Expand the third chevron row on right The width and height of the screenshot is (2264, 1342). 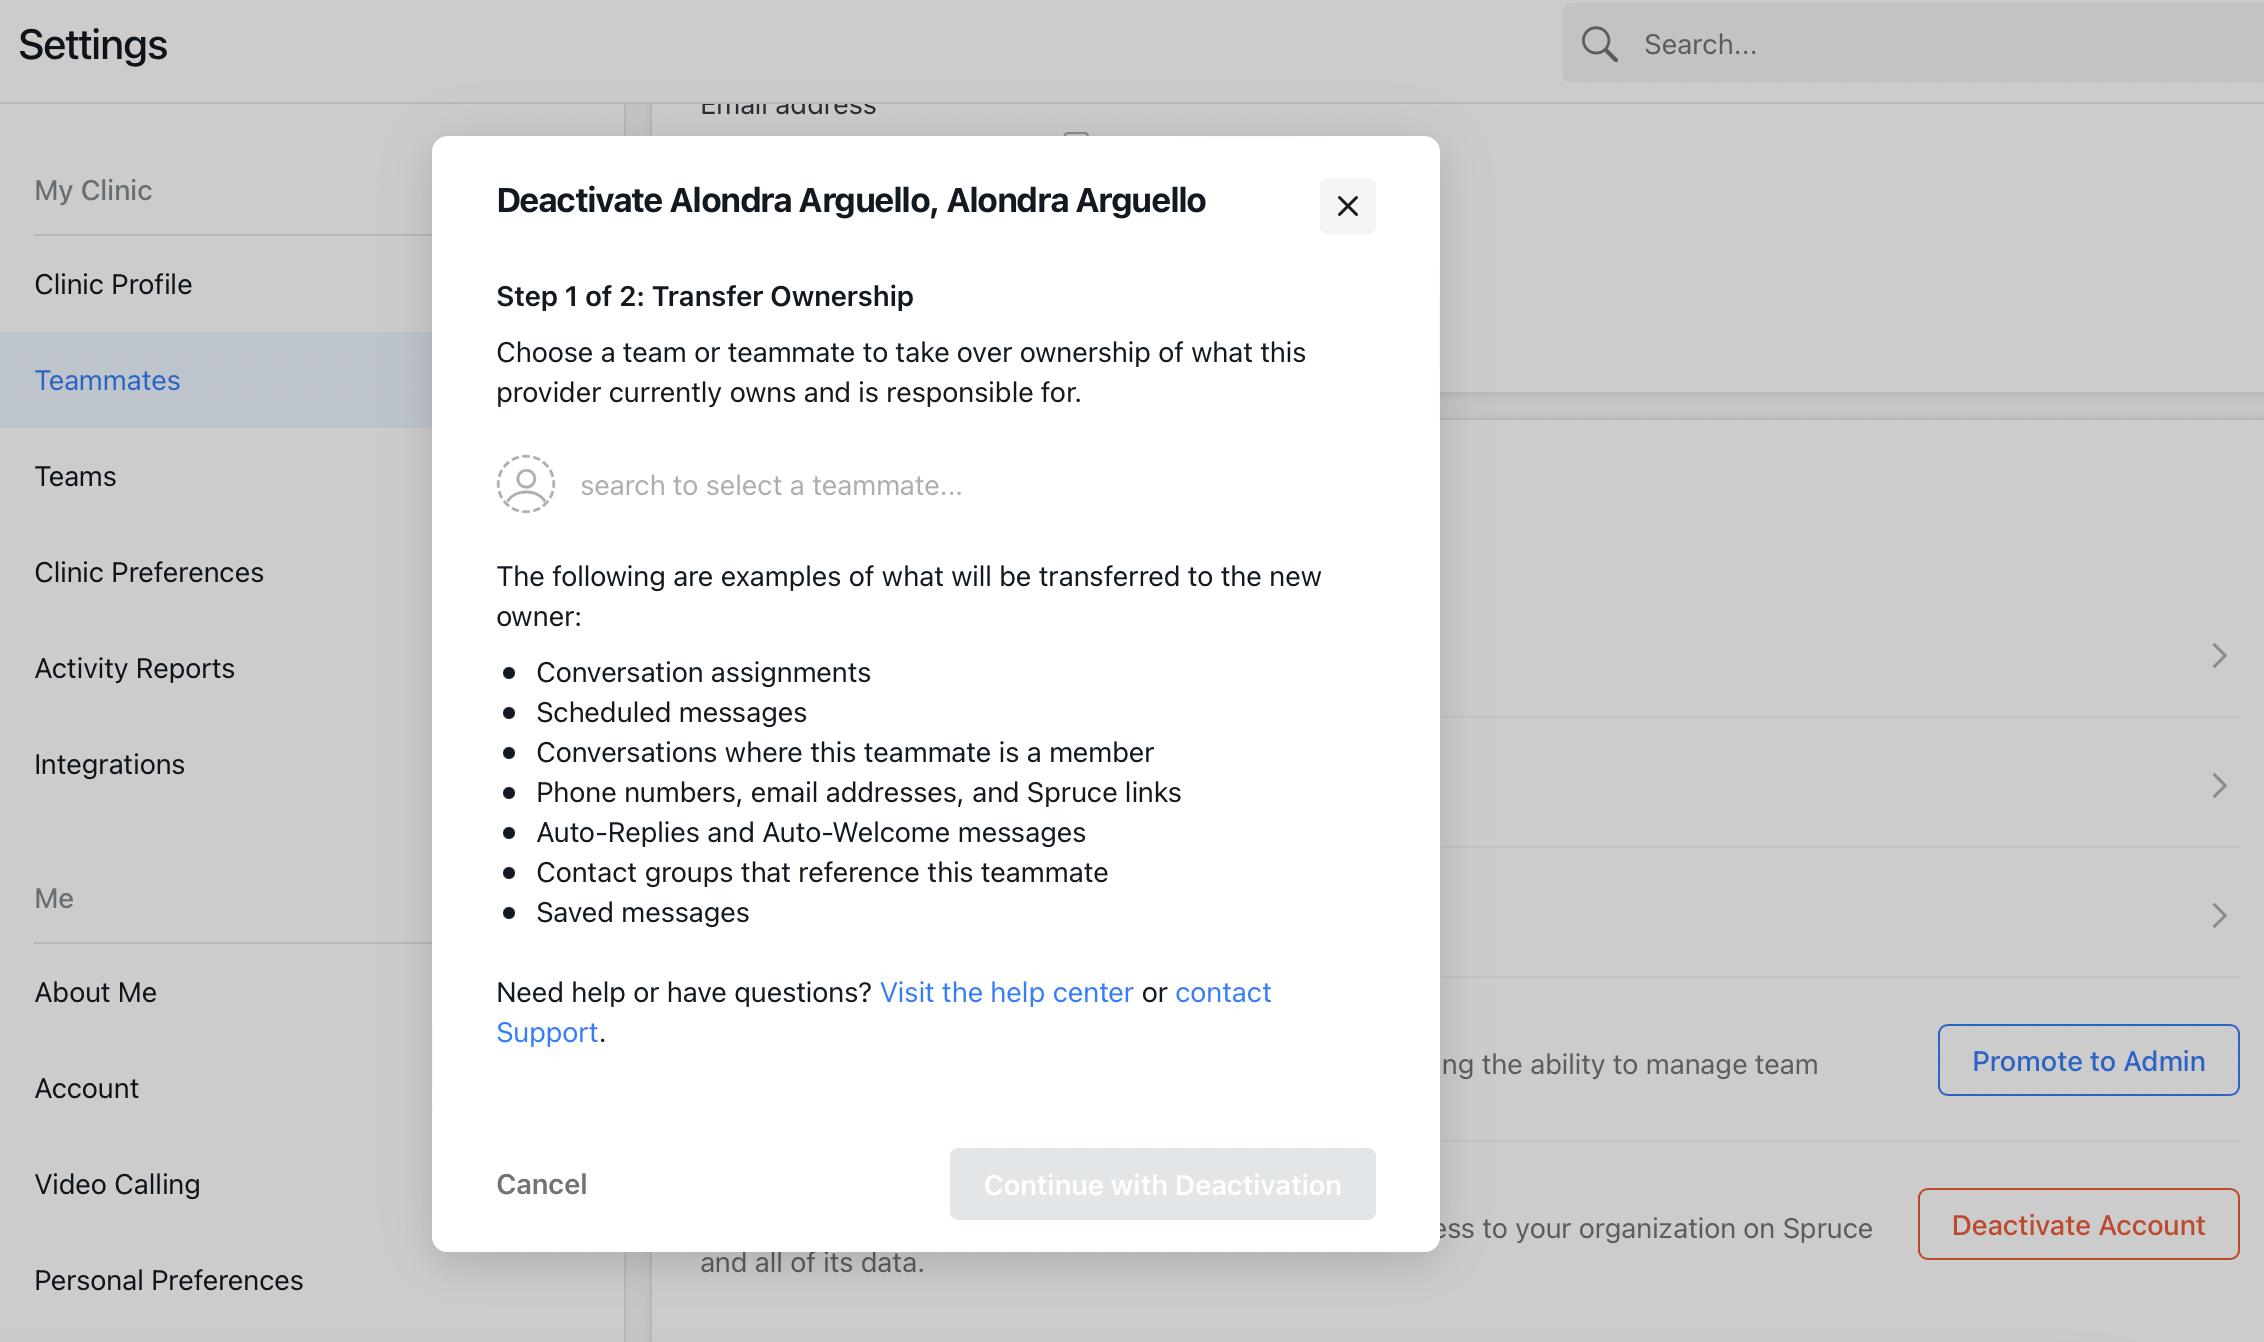[x=2219, y=916]
